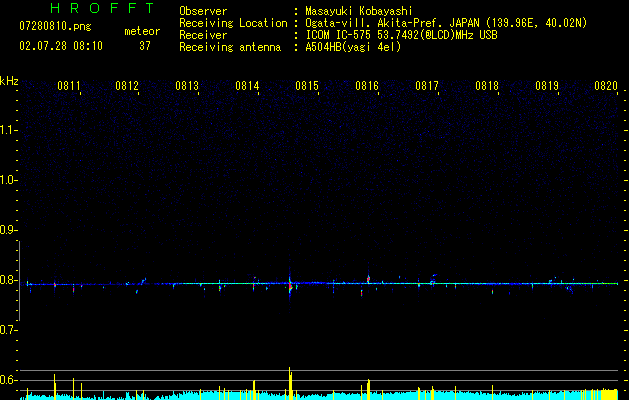
Task: Click the 1.0 kHz axis label
Action: point(8,180)
